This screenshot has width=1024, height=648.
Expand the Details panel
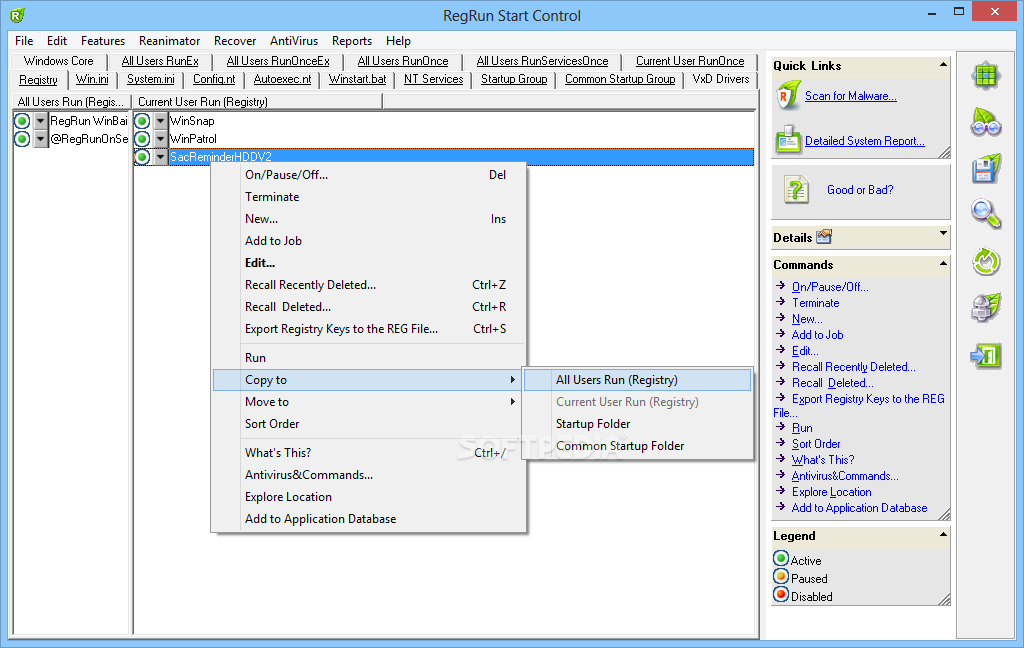(x=943, y=233)
